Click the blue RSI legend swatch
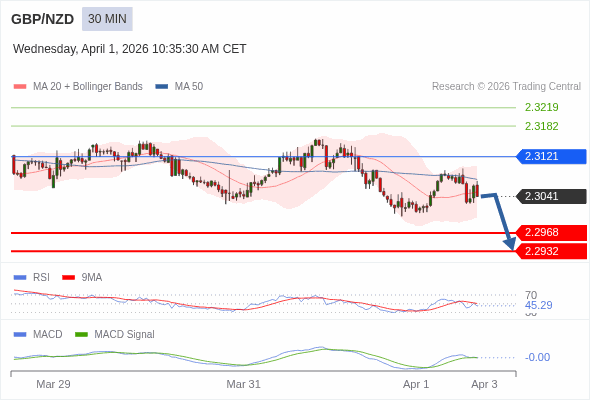The image size is (590, 400). point(20,278)
